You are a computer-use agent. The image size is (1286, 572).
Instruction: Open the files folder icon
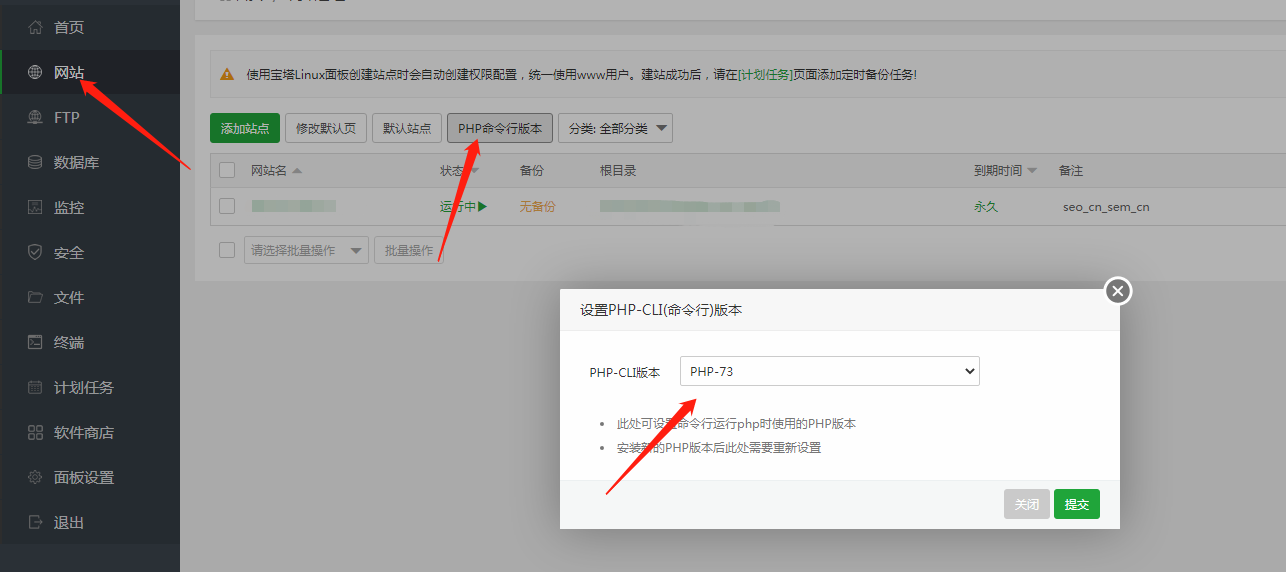coord(35,297)
